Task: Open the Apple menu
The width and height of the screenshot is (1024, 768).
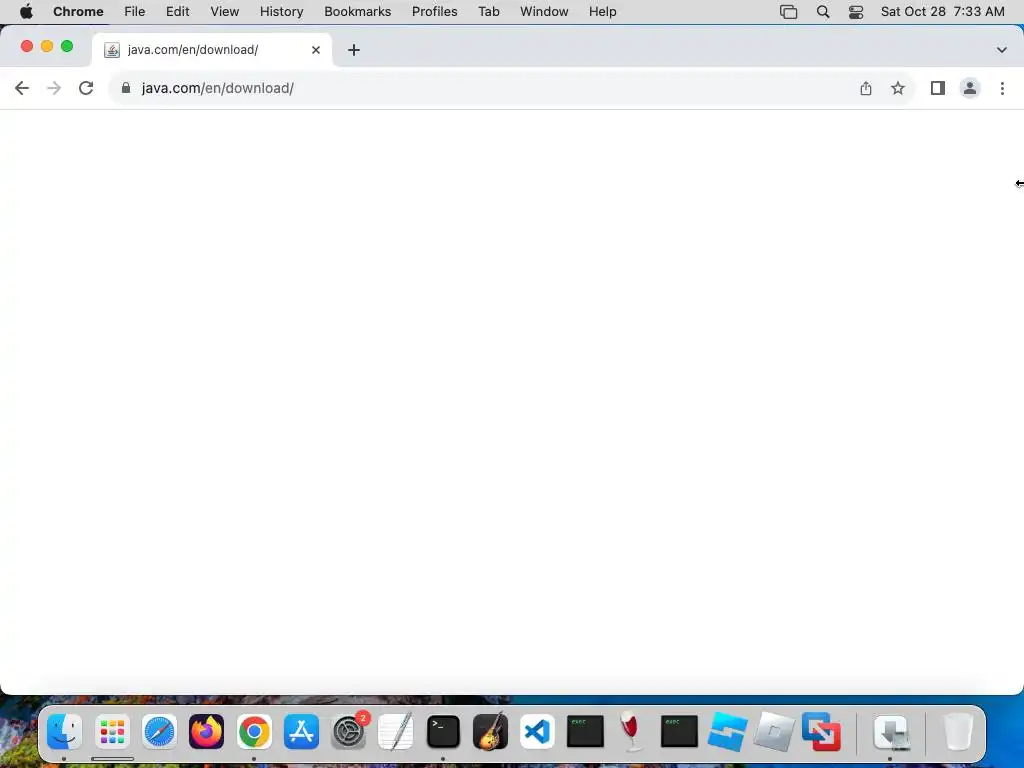Action: point(26,12)
